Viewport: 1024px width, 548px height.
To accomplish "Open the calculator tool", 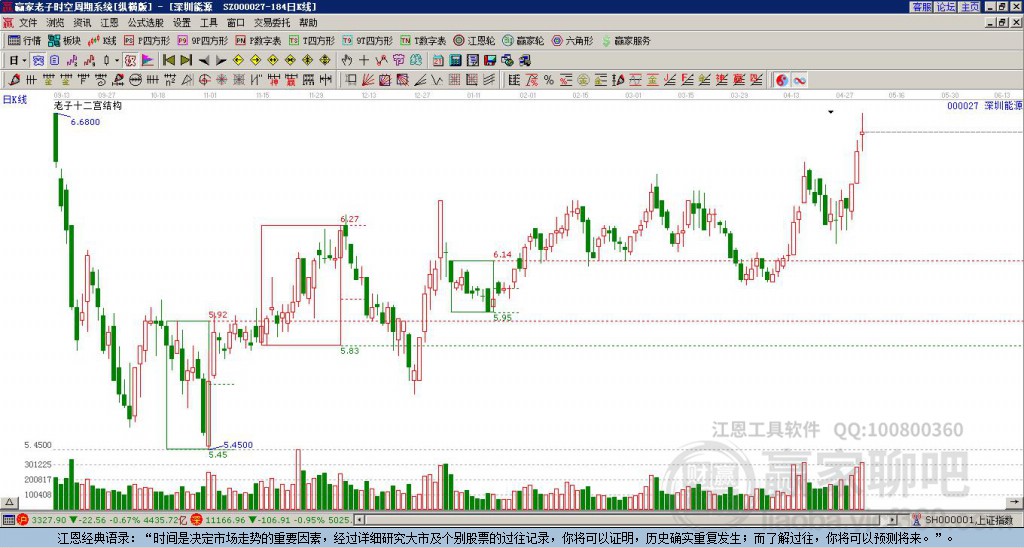I will tap(456, 61).
